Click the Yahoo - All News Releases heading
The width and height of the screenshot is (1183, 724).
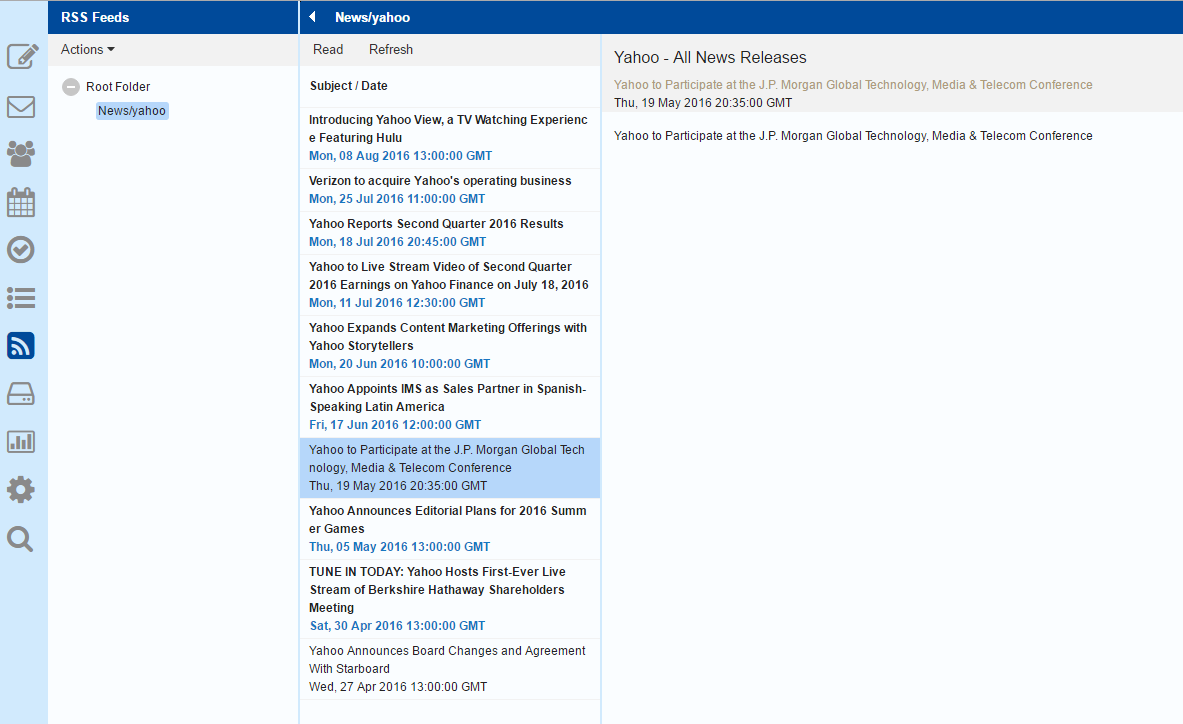[x=710, y=57]
